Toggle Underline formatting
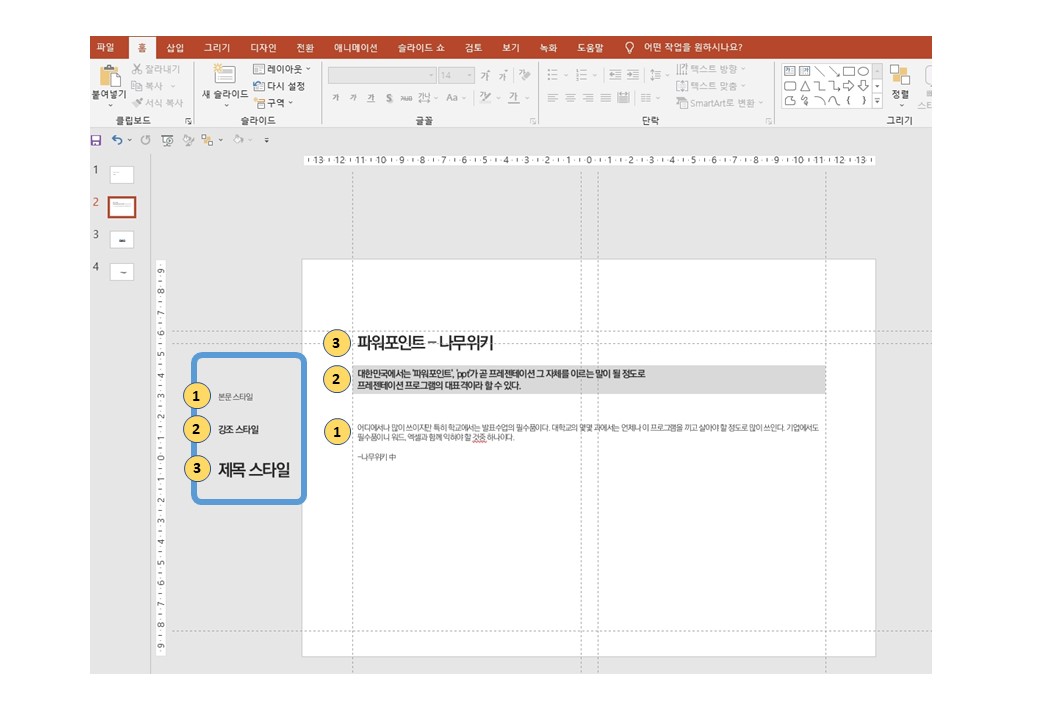 click(x=371, y=98)
